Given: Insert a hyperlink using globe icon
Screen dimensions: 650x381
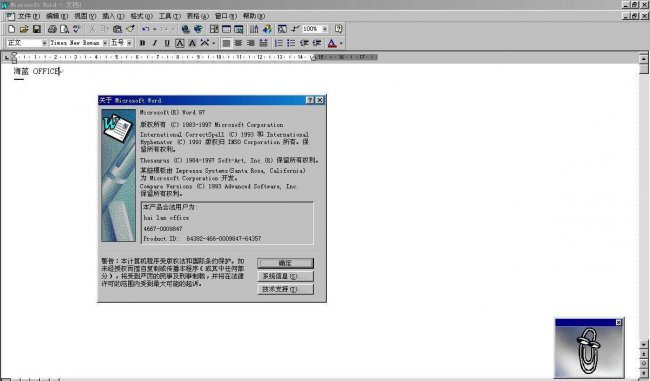Looking at the screenshot, I should click(x=185, y=29).
